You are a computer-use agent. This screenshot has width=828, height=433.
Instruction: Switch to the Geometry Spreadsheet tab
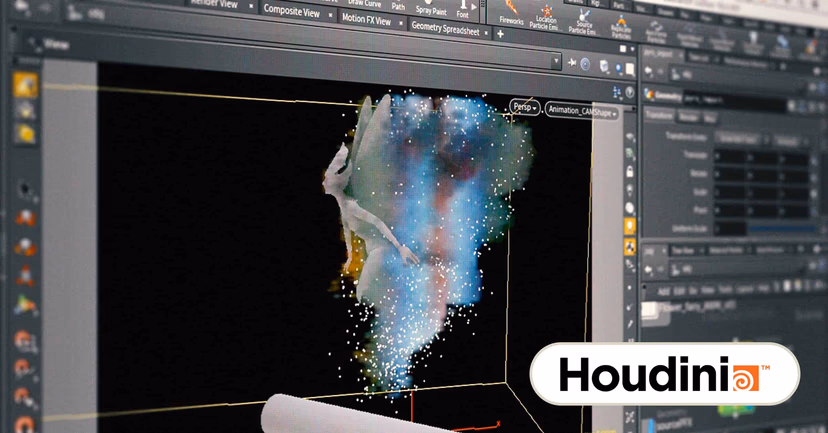point(445,29)
